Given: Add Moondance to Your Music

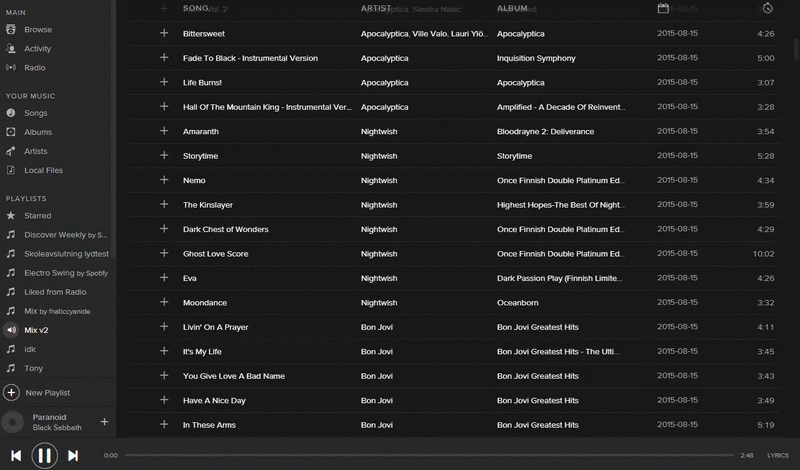Looking at the screenshot, I should [x=164, y=303].
